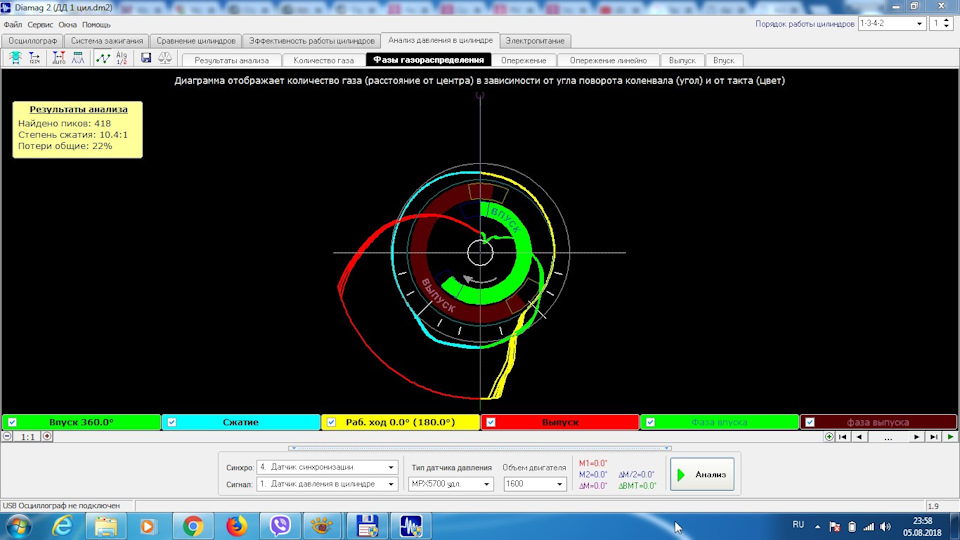Switch to Сравнение цилиндров tab

(196, 41)
